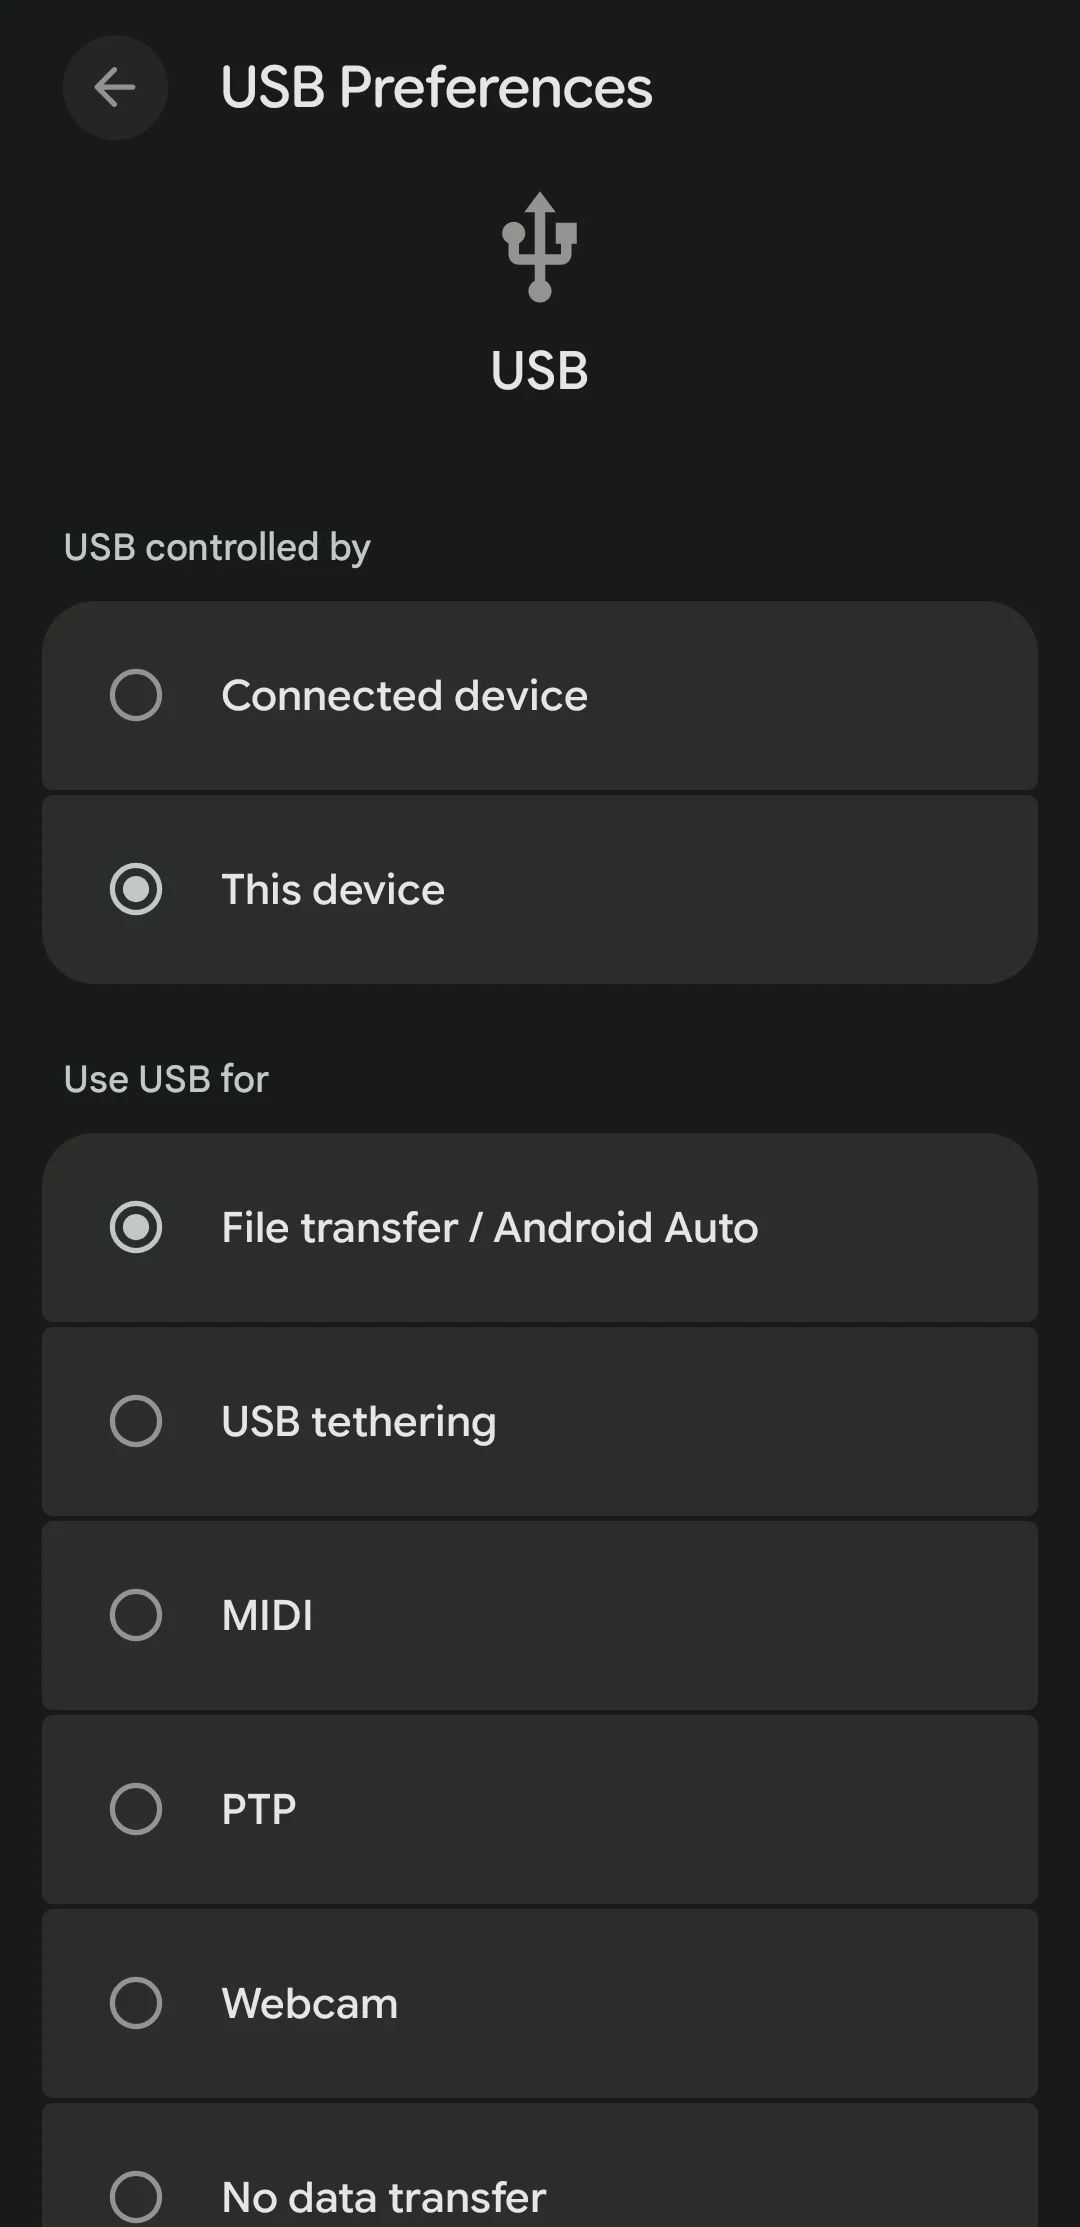Tap the USB tethering label

(359, 1421)
